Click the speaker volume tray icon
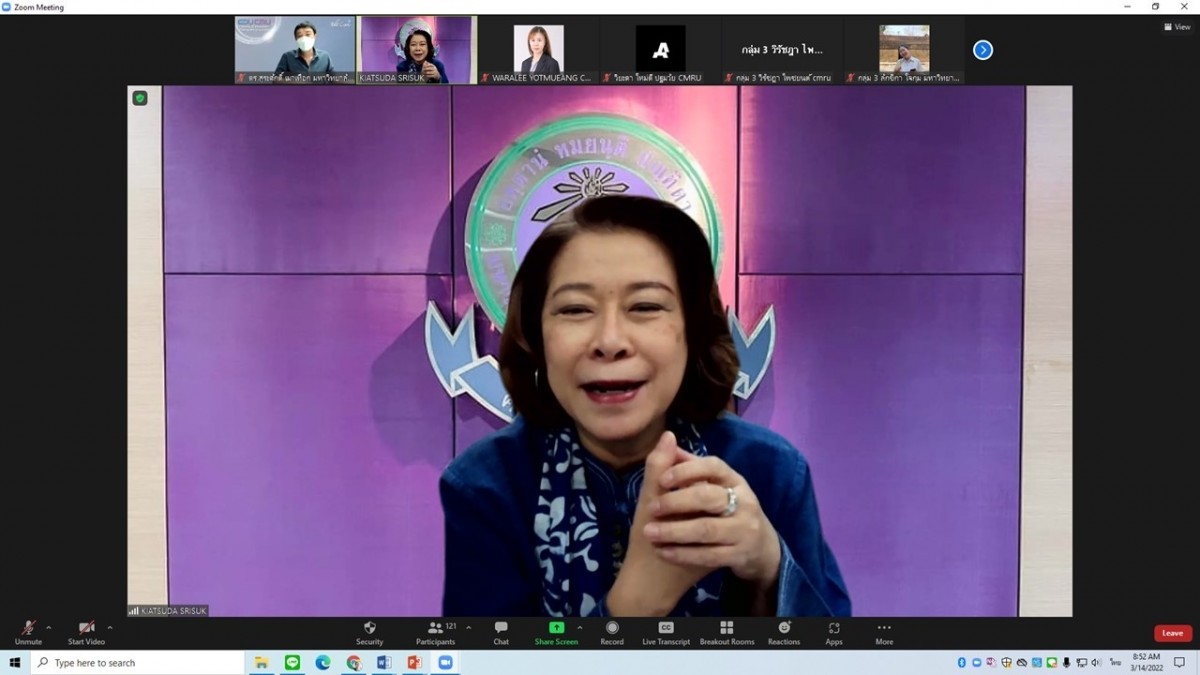1200x675 pixels. [1096, 662]
